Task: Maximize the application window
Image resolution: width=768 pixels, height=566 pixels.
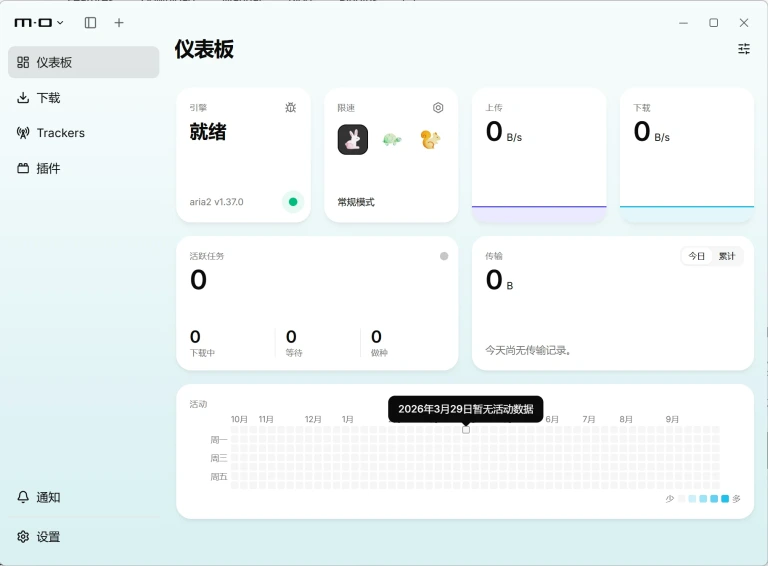Action: point(714,23)
